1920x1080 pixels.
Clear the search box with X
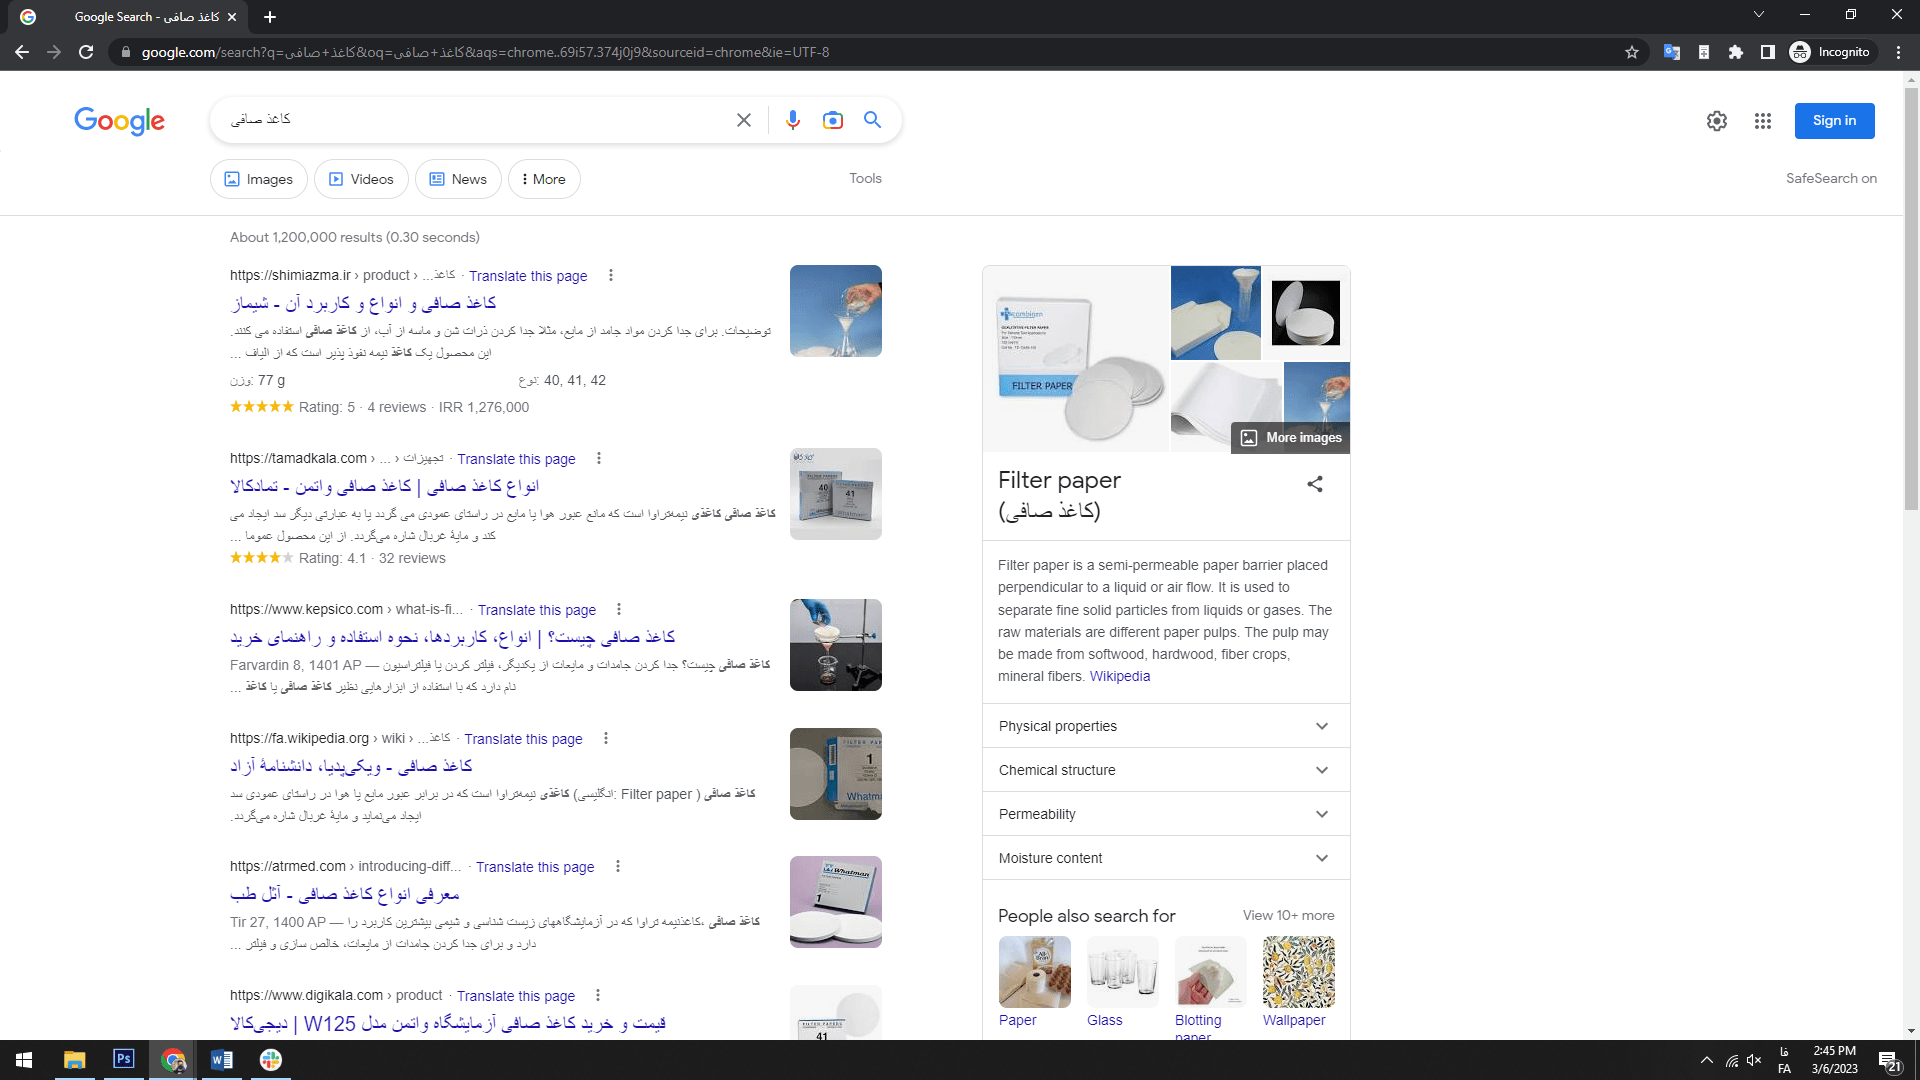744,120
